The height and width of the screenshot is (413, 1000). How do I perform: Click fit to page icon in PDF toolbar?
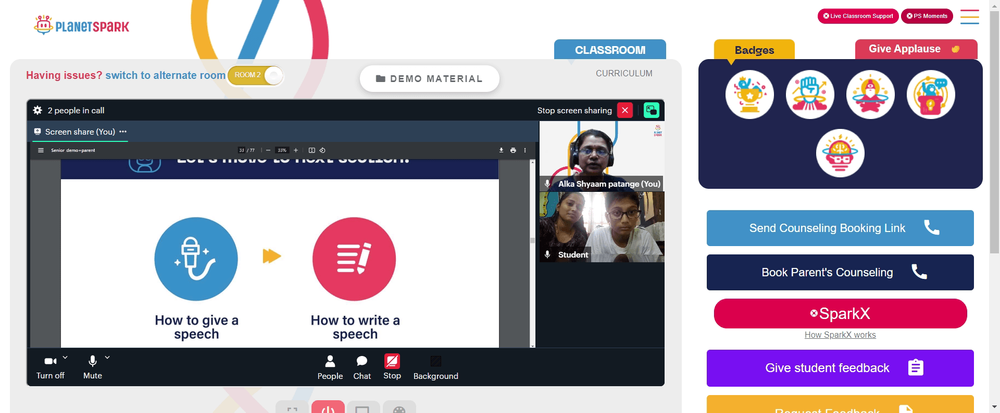click(312, 150)
